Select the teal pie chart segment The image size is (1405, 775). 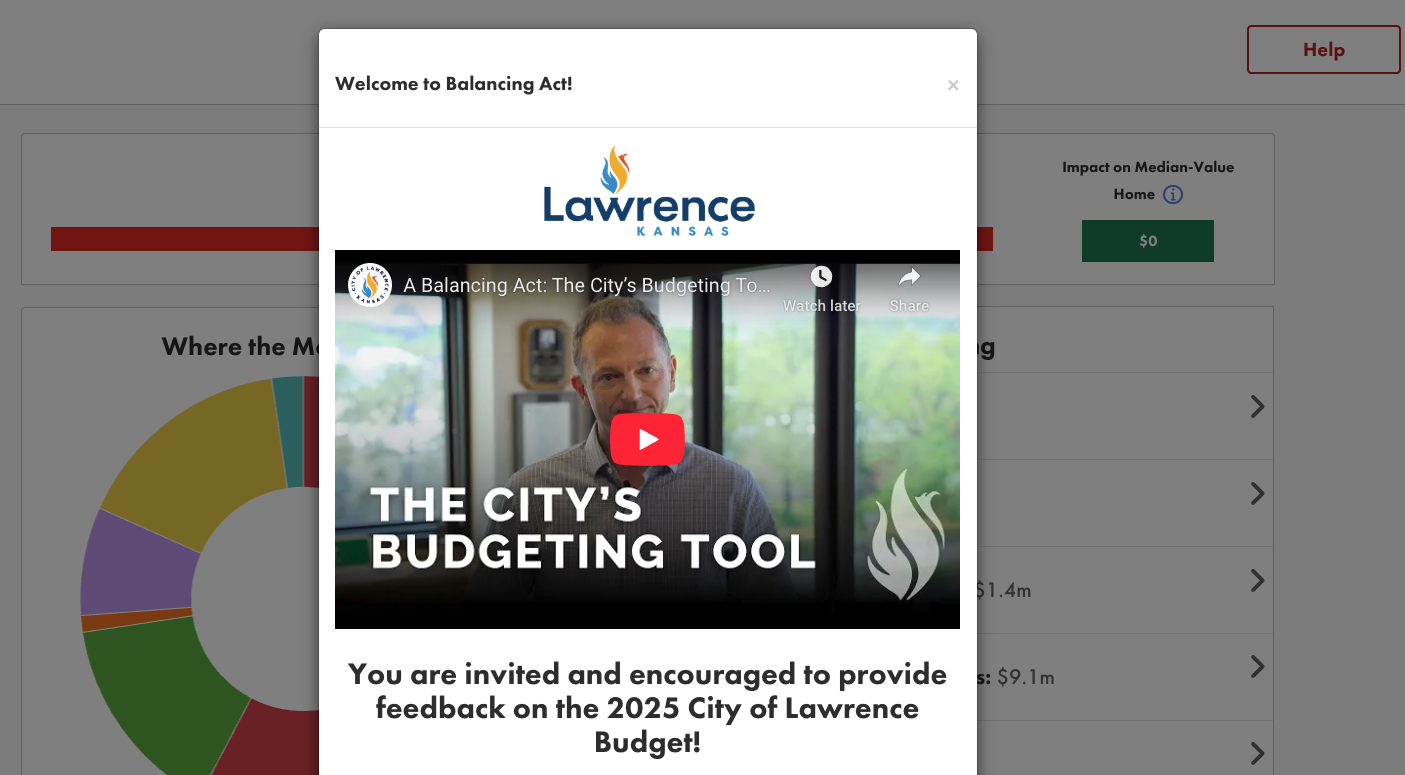(x=288, y=432)
